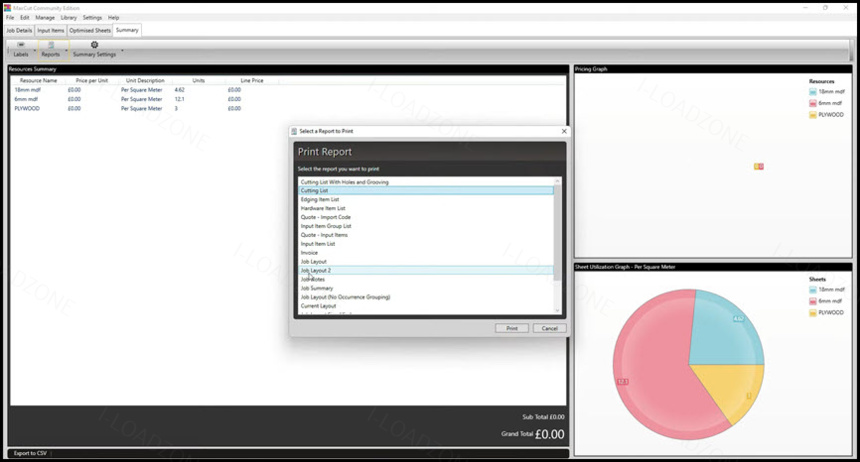Click the Line Price column header

tap(252, 80)
